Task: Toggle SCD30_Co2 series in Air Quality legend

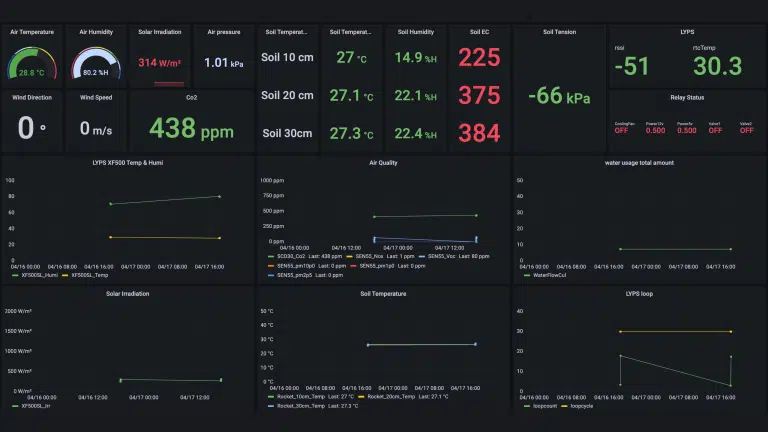Action: [x=291, y=256]
